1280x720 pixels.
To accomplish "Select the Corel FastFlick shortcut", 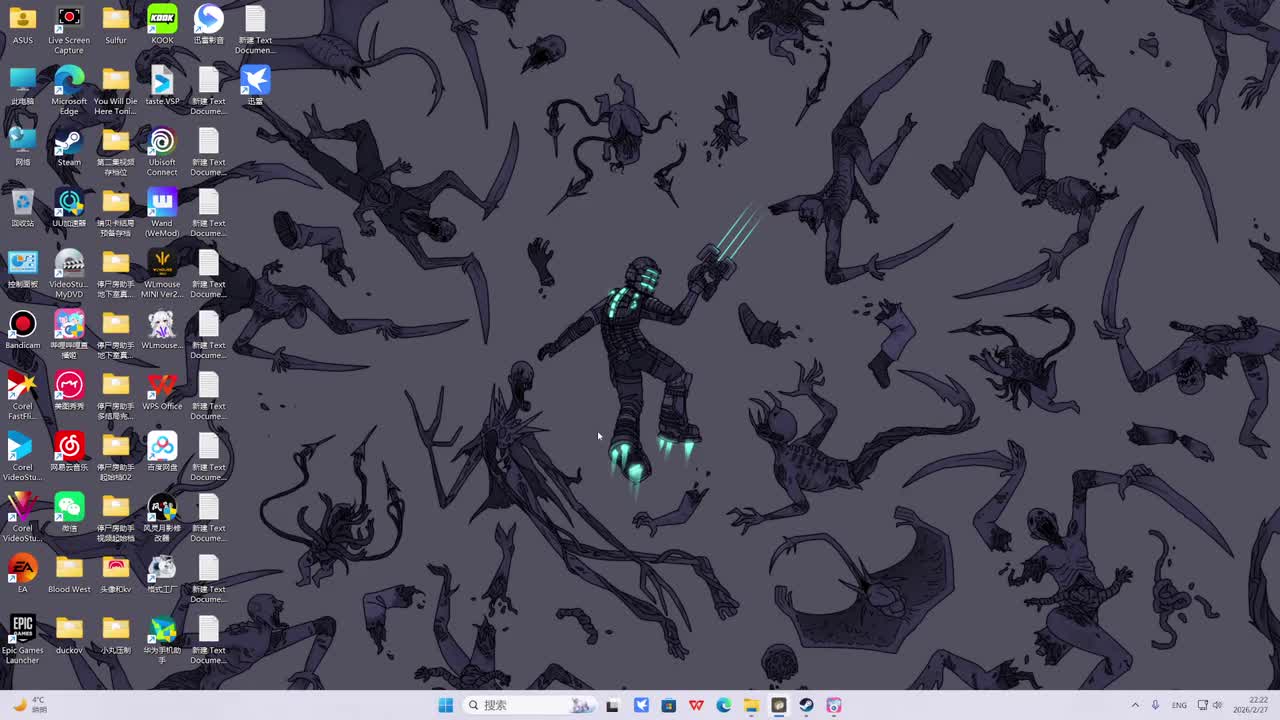I will tap(22, 396).
